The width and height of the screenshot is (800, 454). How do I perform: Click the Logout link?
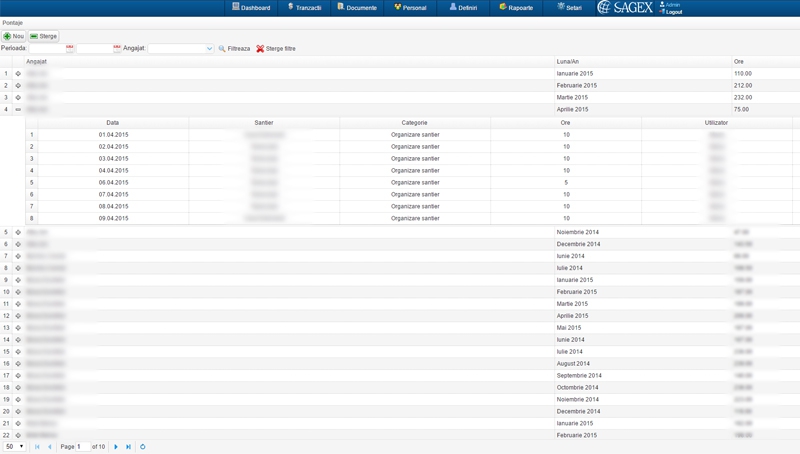coord(673,12)
